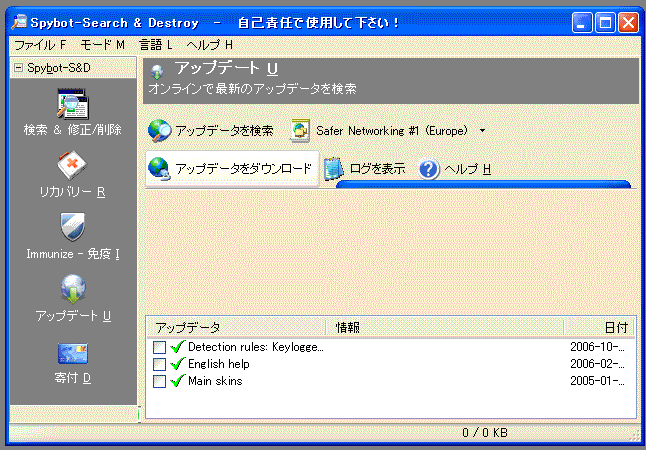Click the 2006-10-... date cell
The height and width of the screenshot is (450, 646).
pyautogui.click(x=597, y=347)
